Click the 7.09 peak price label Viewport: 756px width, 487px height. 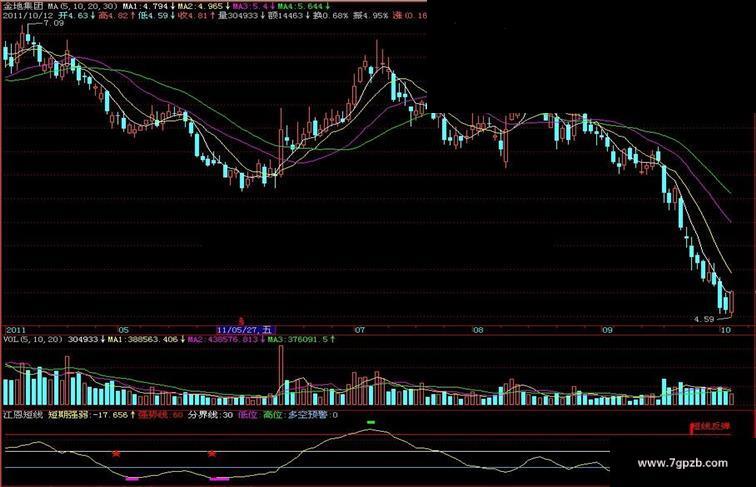click(53, 23)
